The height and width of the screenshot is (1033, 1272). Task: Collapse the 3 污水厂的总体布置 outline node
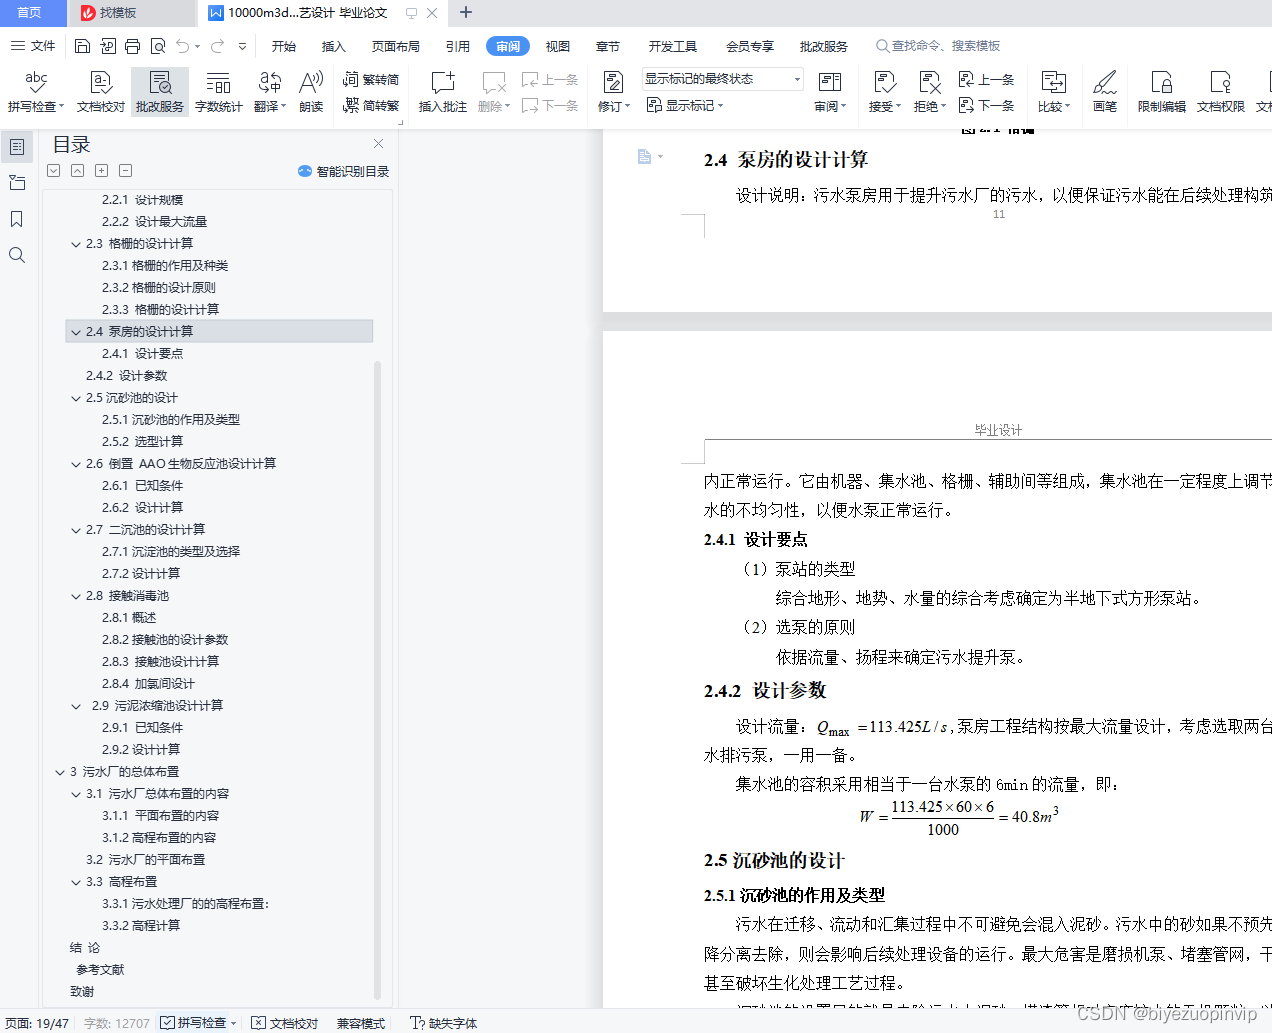60,772
